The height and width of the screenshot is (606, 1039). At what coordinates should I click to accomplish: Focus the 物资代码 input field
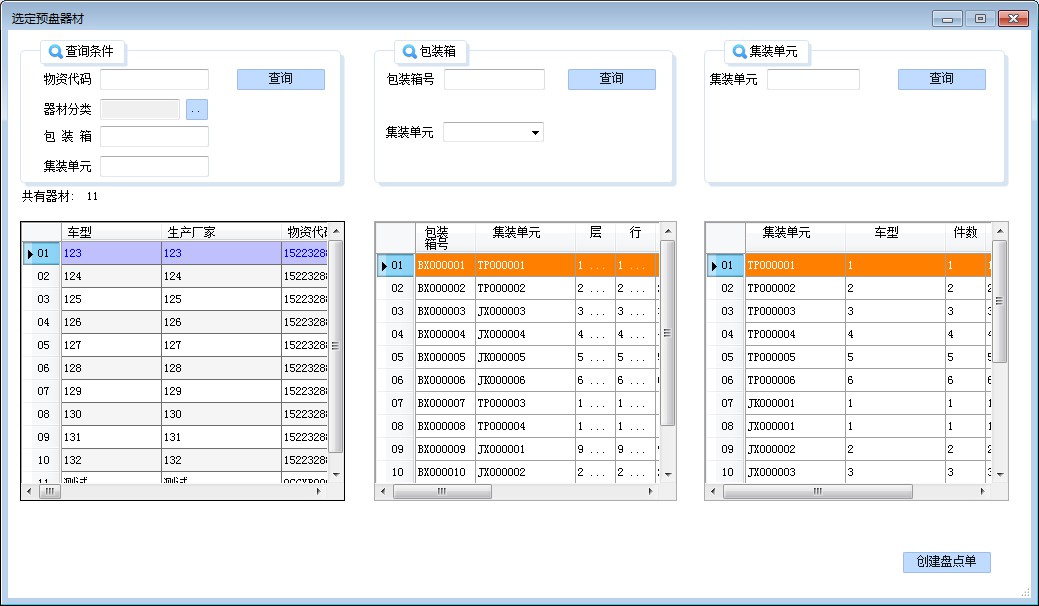point(154,80)
